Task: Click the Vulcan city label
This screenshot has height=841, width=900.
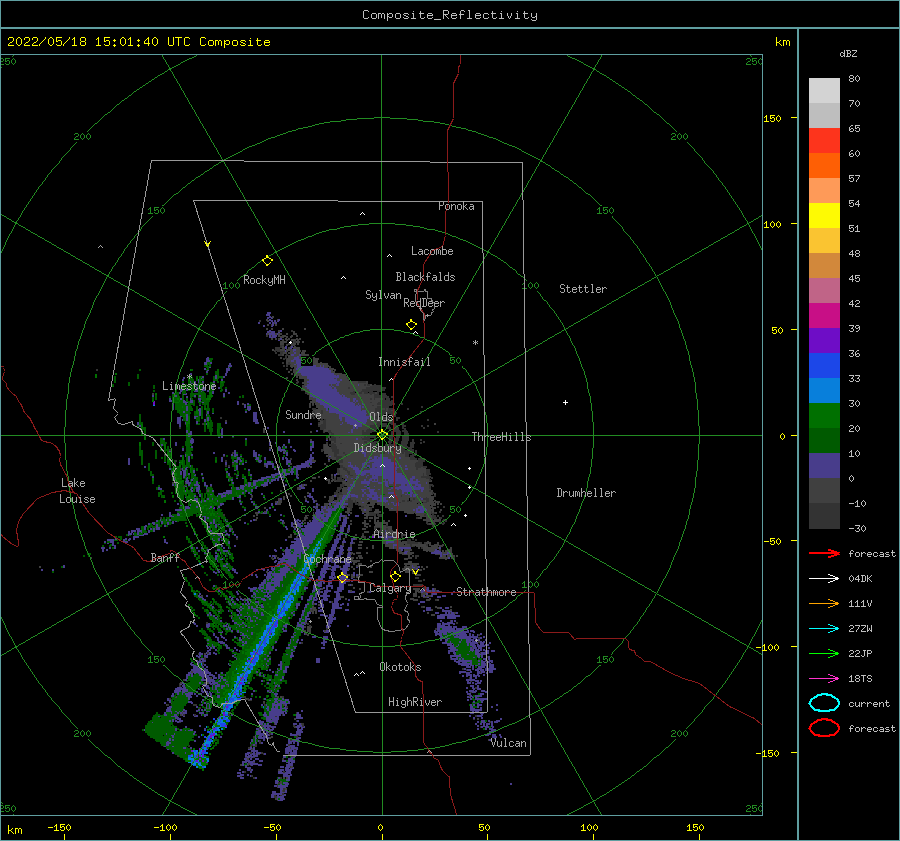Action: 509,743
